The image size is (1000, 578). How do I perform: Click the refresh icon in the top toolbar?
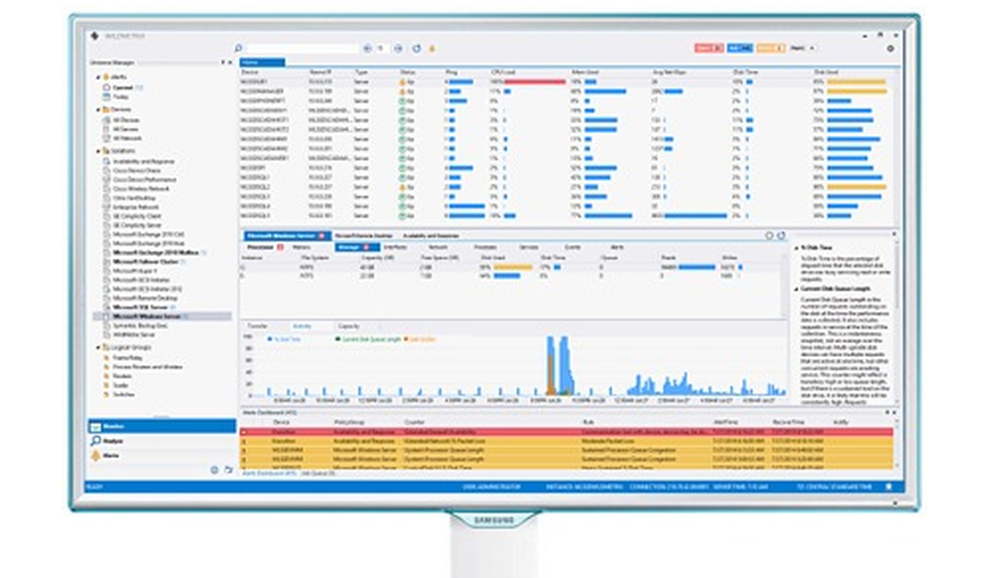(x=416, y=48)
